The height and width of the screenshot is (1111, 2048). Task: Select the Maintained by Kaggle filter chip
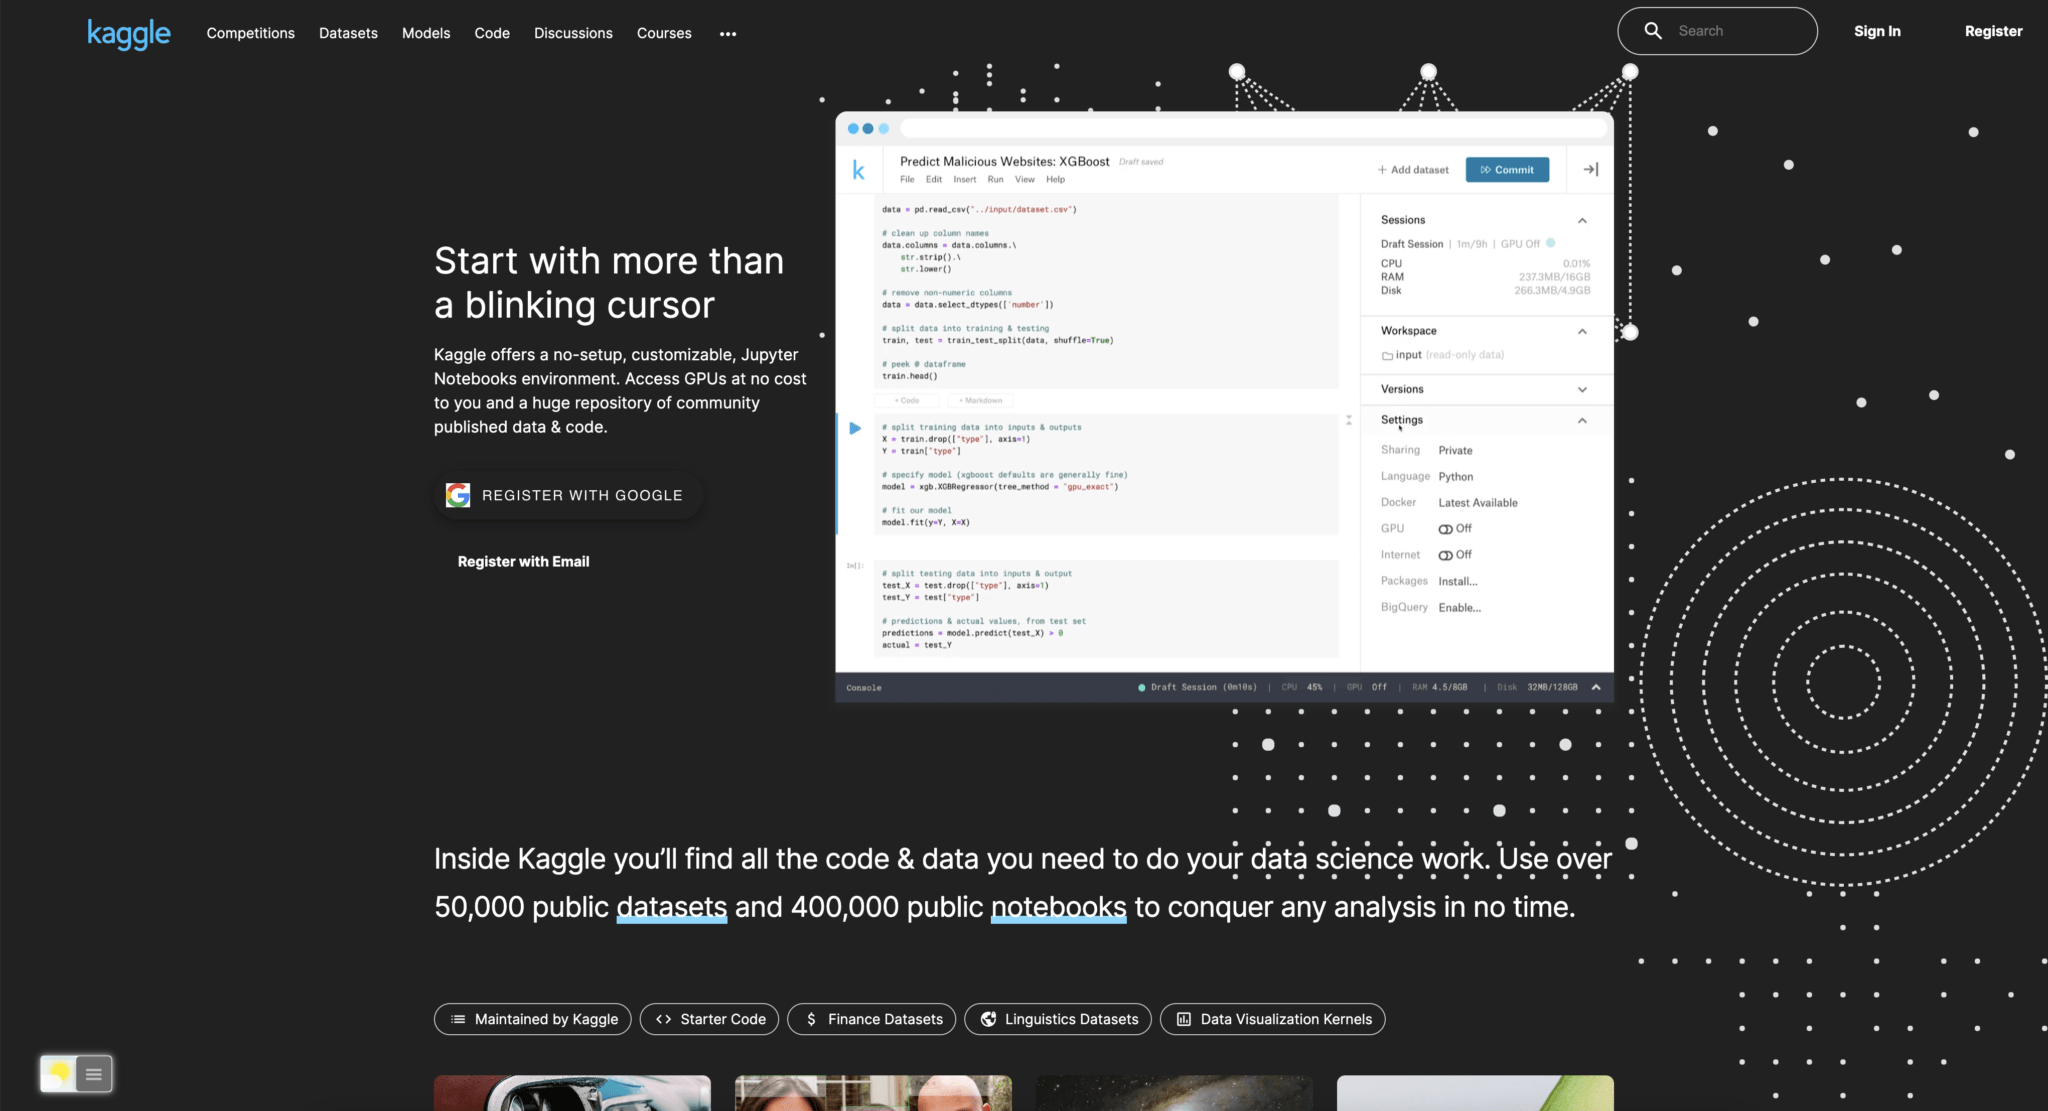532,1019
